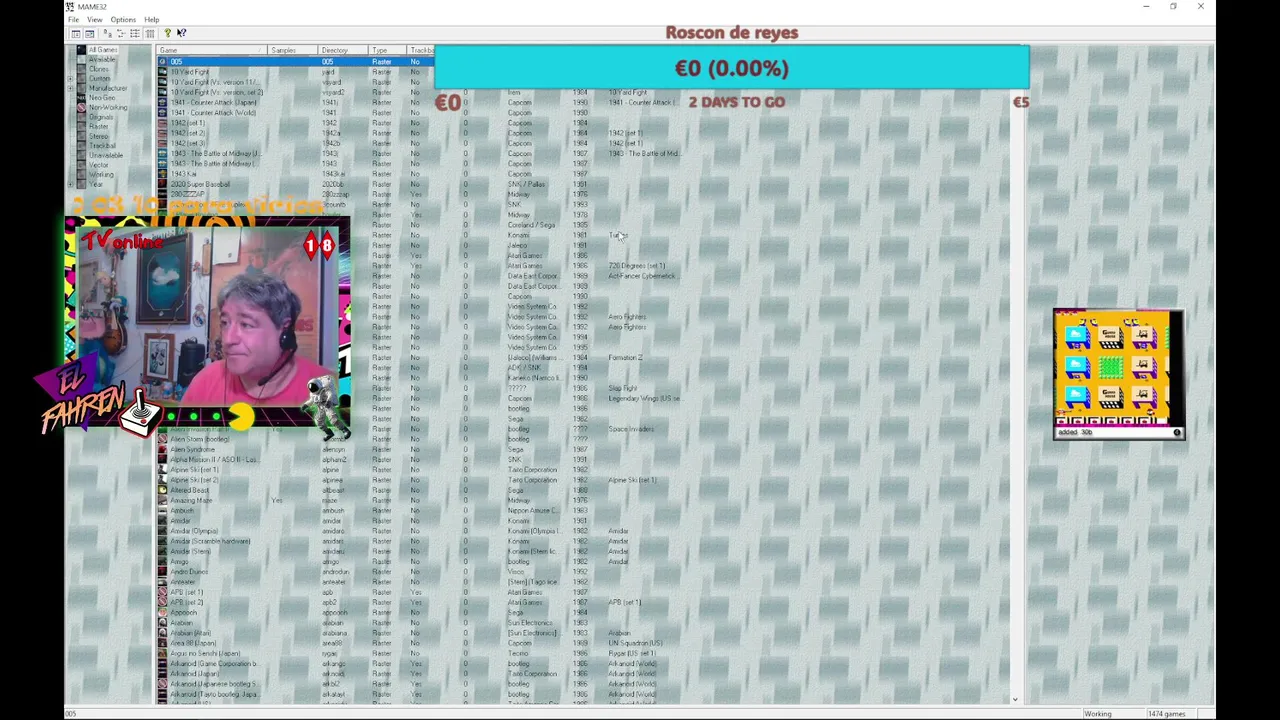1280x720 pixels.
Task: Select game Amigo
Action: point(179,561)
